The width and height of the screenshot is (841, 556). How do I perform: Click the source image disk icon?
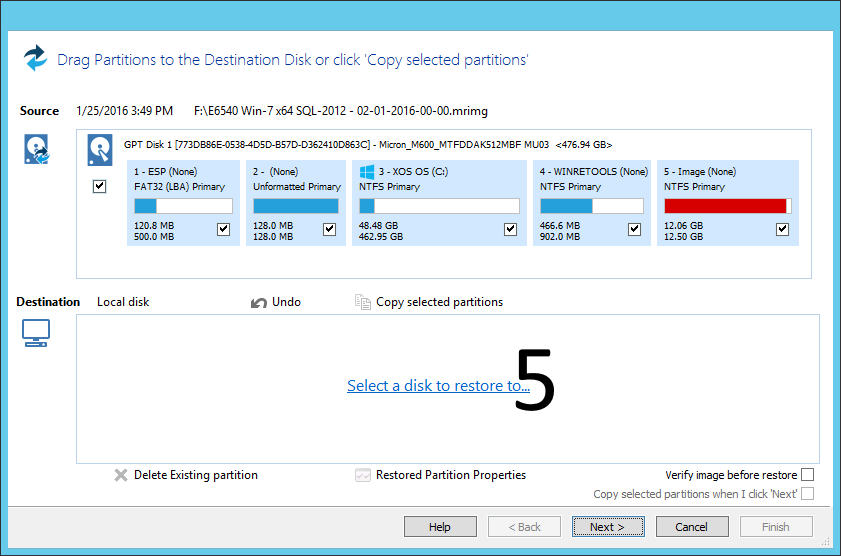coord(36,149)
